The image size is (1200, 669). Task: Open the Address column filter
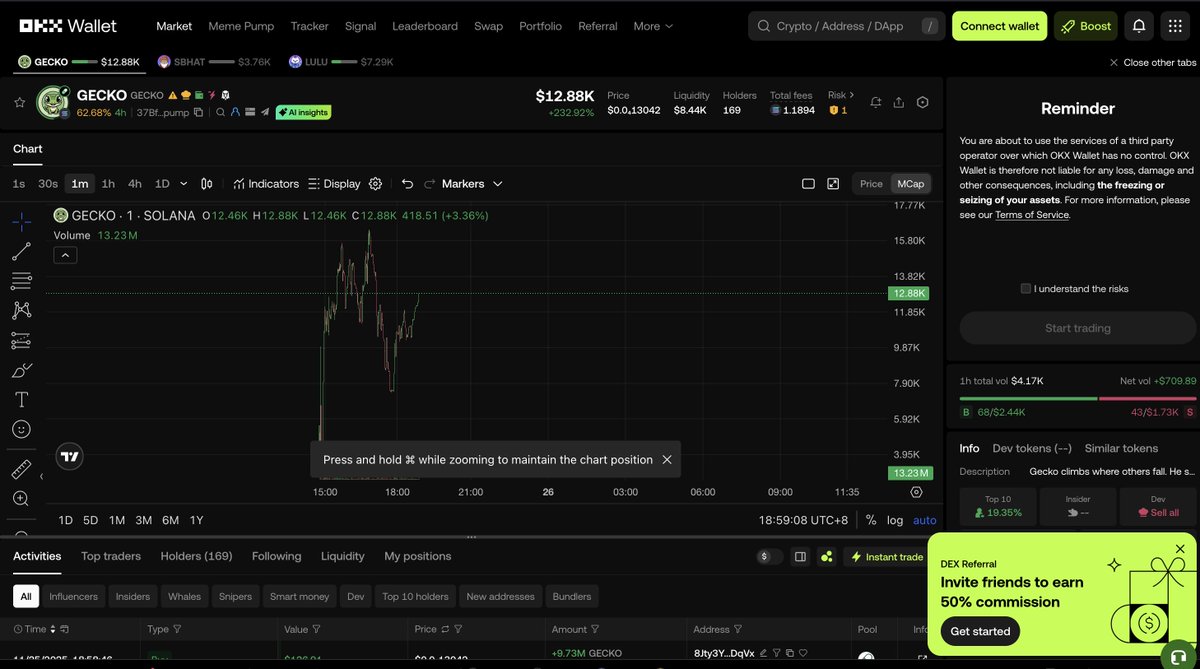[x=739, y=629]
